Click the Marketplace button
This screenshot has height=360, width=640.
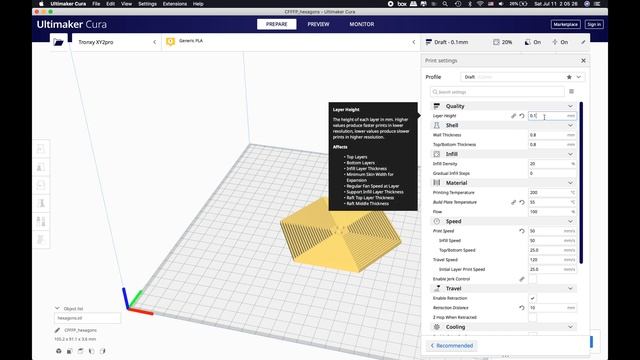[565, 24]
